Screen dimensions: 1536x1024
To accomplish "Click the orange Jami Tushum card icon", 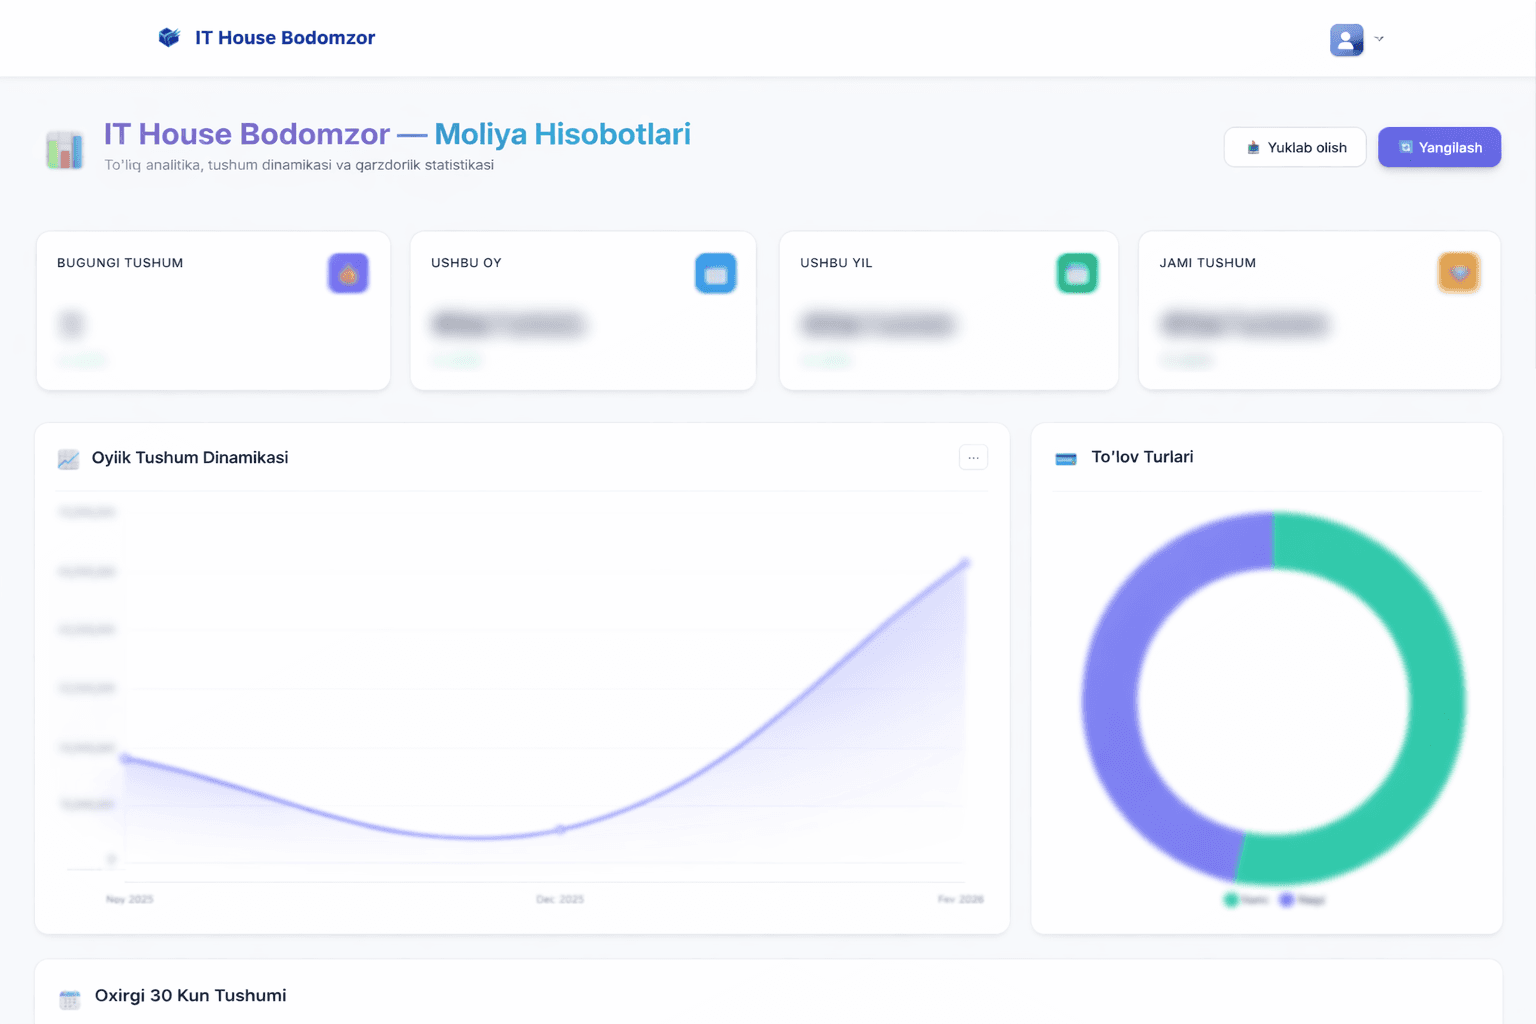I will point(1458,273).
